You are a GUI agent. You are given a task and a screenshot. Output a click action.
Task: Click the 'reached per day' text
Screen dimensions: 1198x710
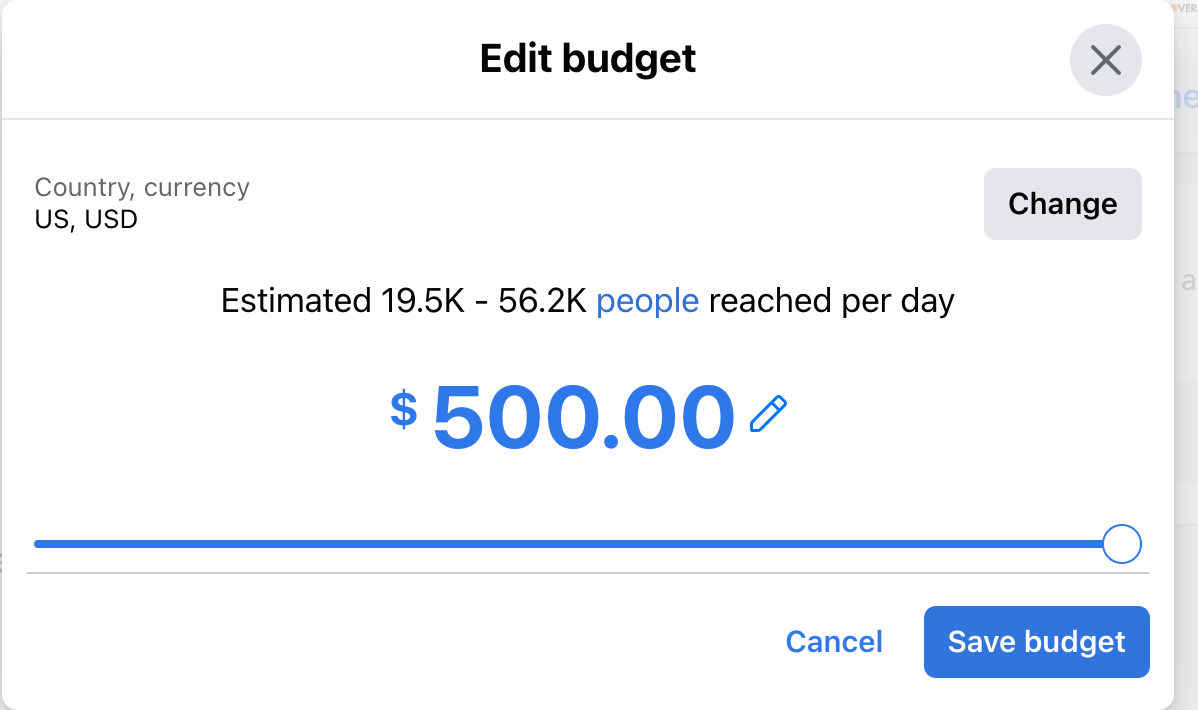pyautogui.click(x=831, y=301)
